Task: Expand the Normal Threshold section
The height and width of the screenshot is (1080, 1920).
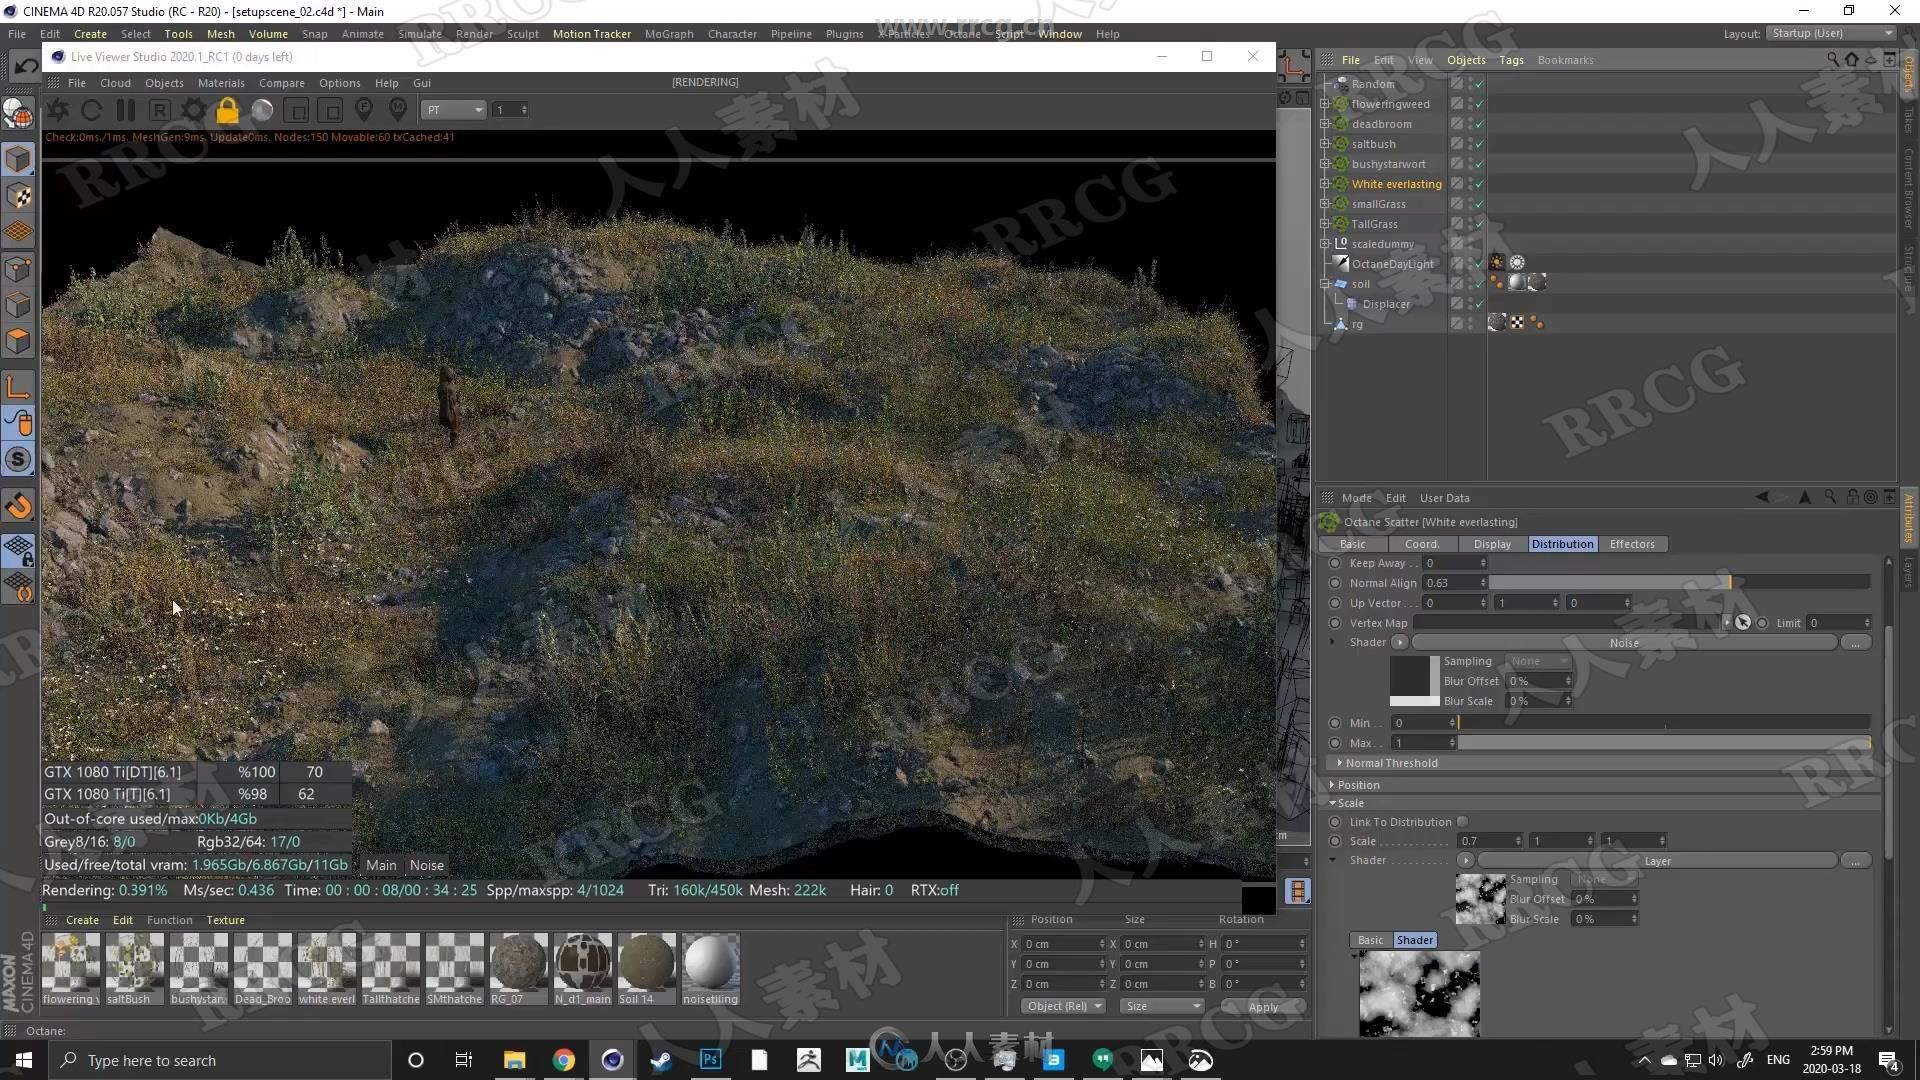Action: coord(1339,763)
